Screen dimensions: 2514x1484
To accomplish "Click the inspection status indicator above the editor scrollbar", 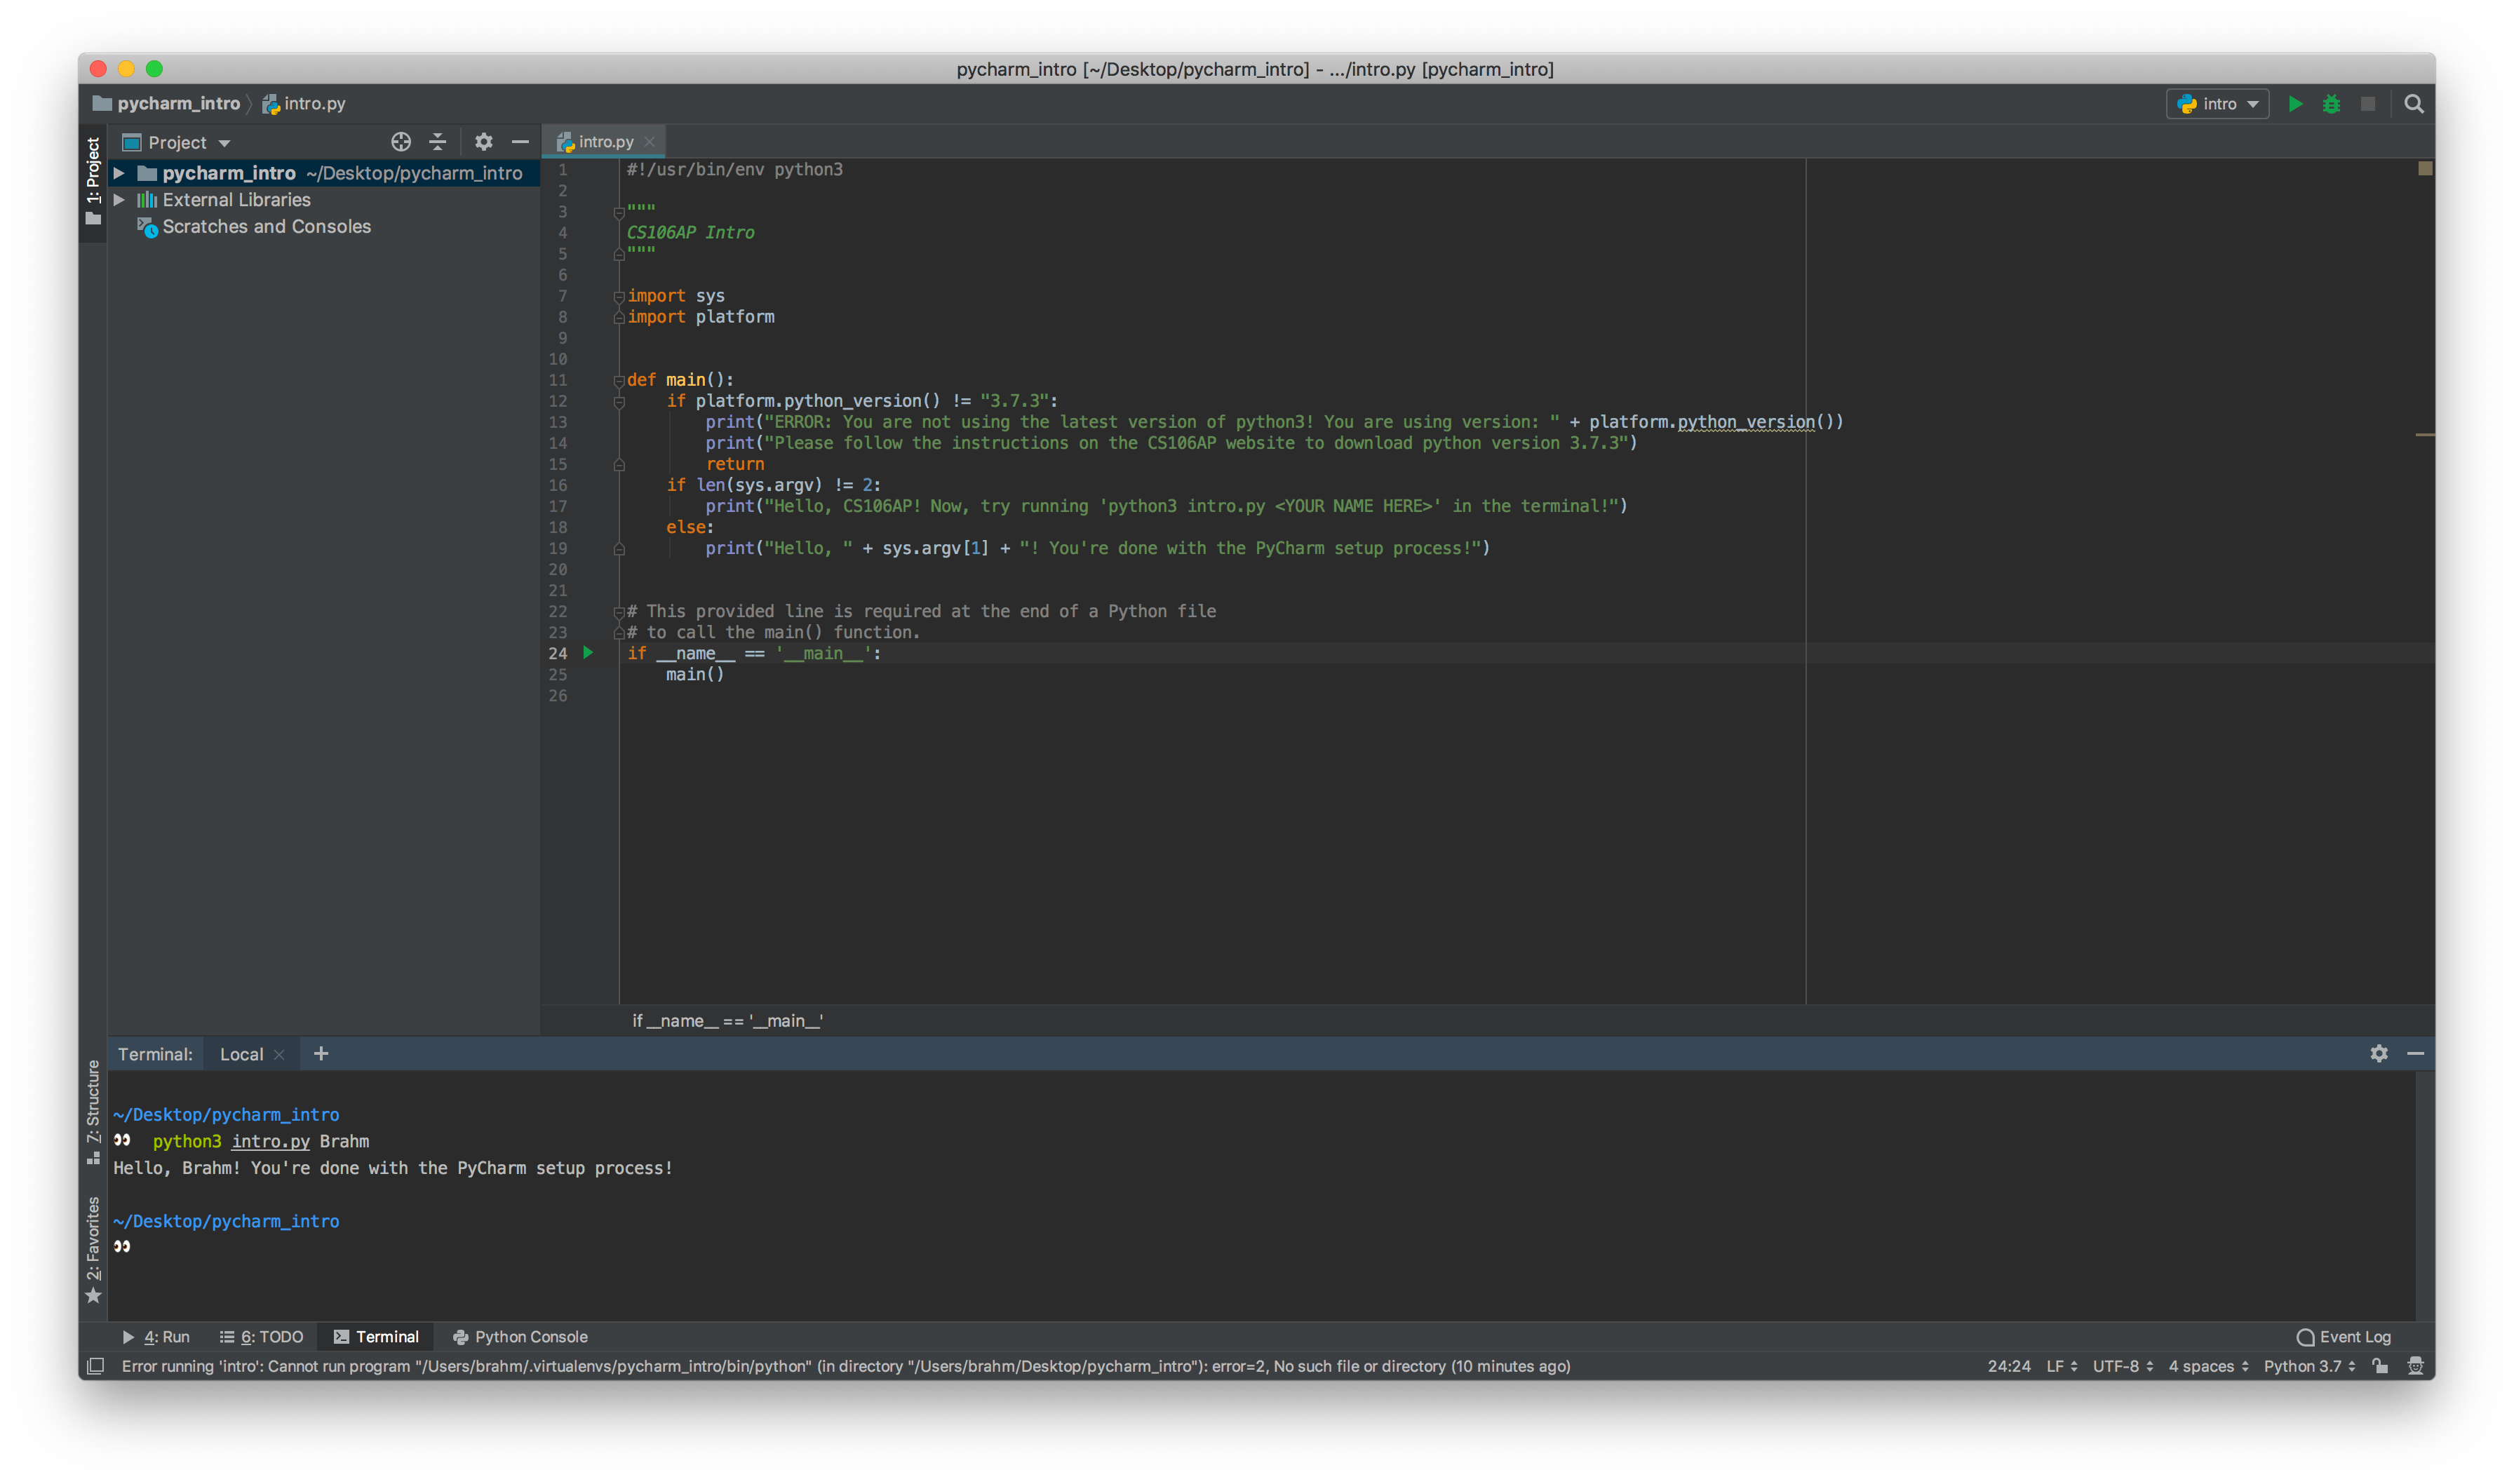I will (2425, 168).
